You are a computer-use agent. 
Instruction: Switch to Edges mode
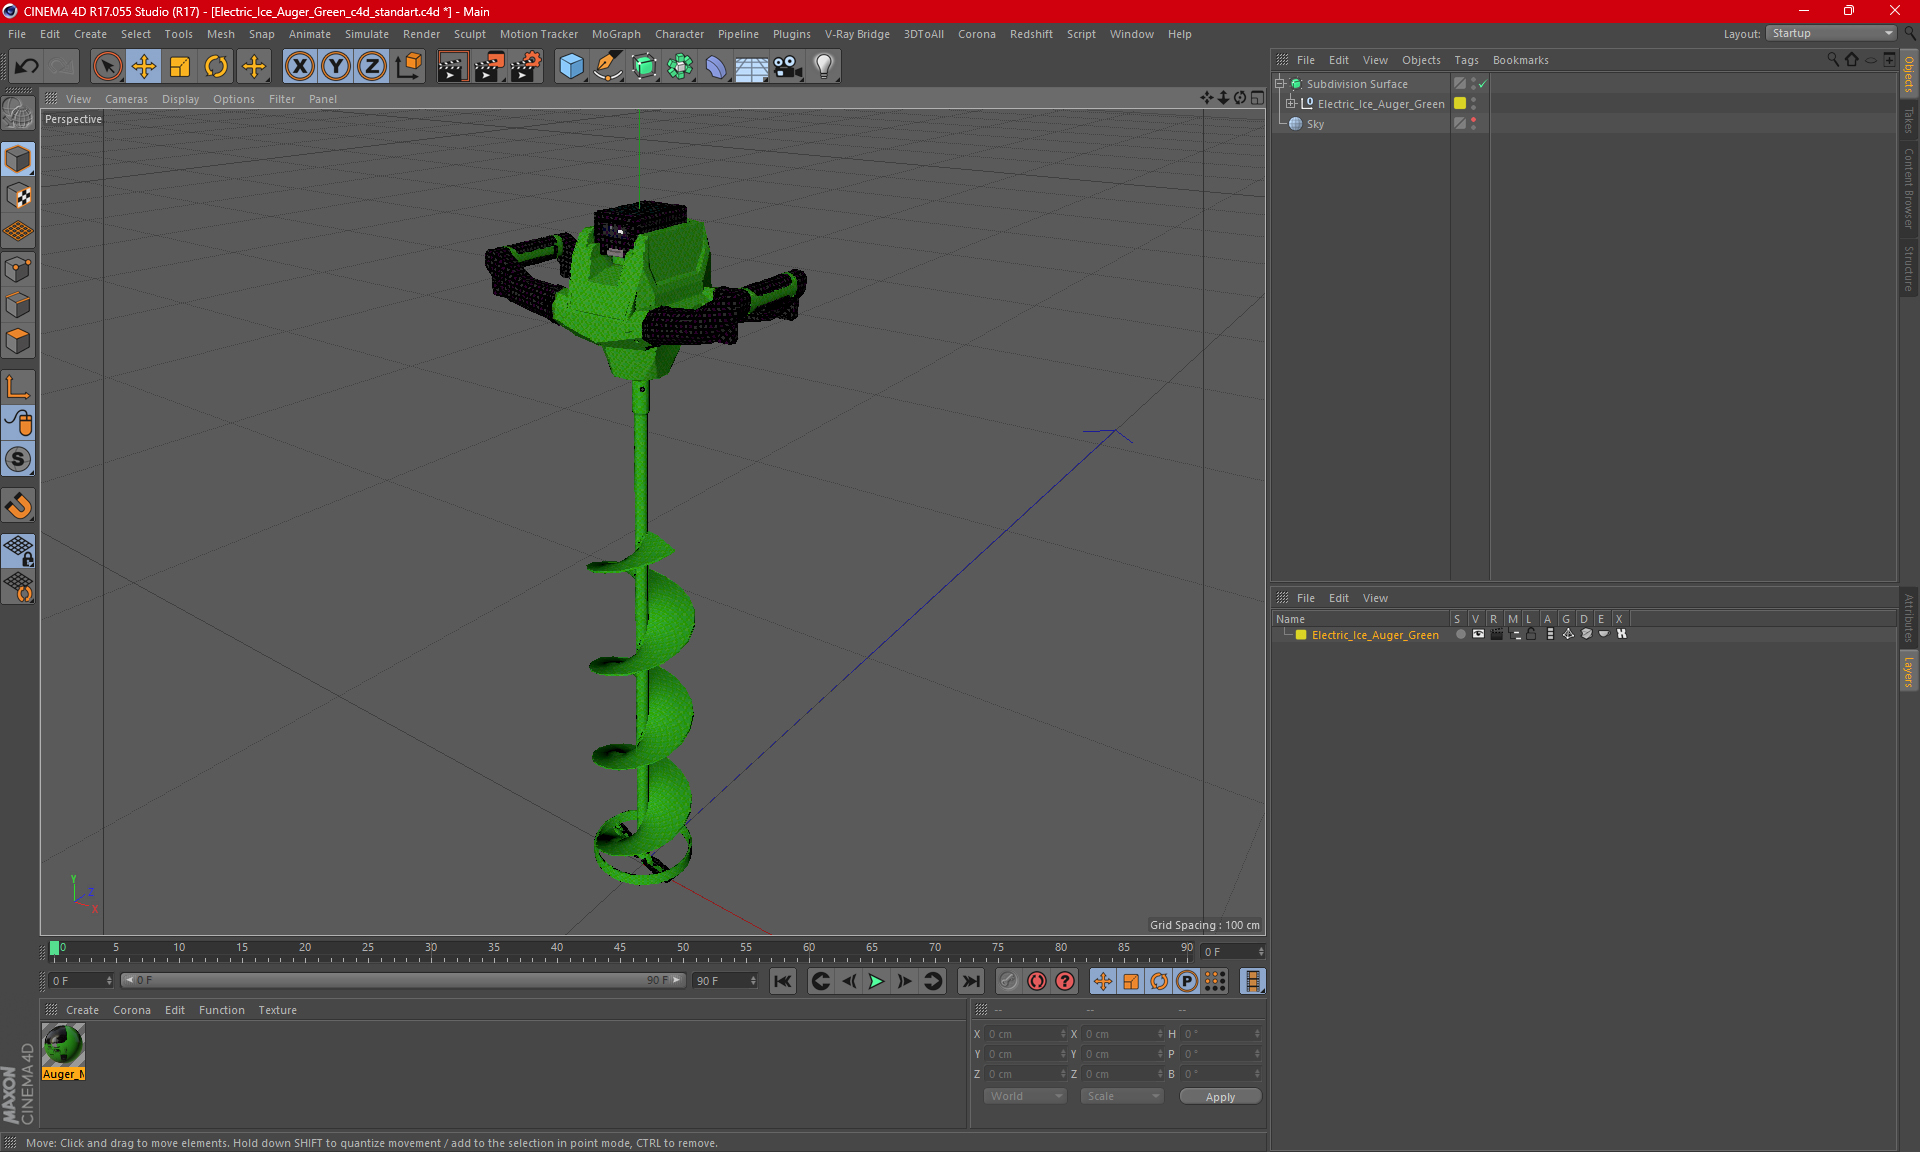pos(18,304)
